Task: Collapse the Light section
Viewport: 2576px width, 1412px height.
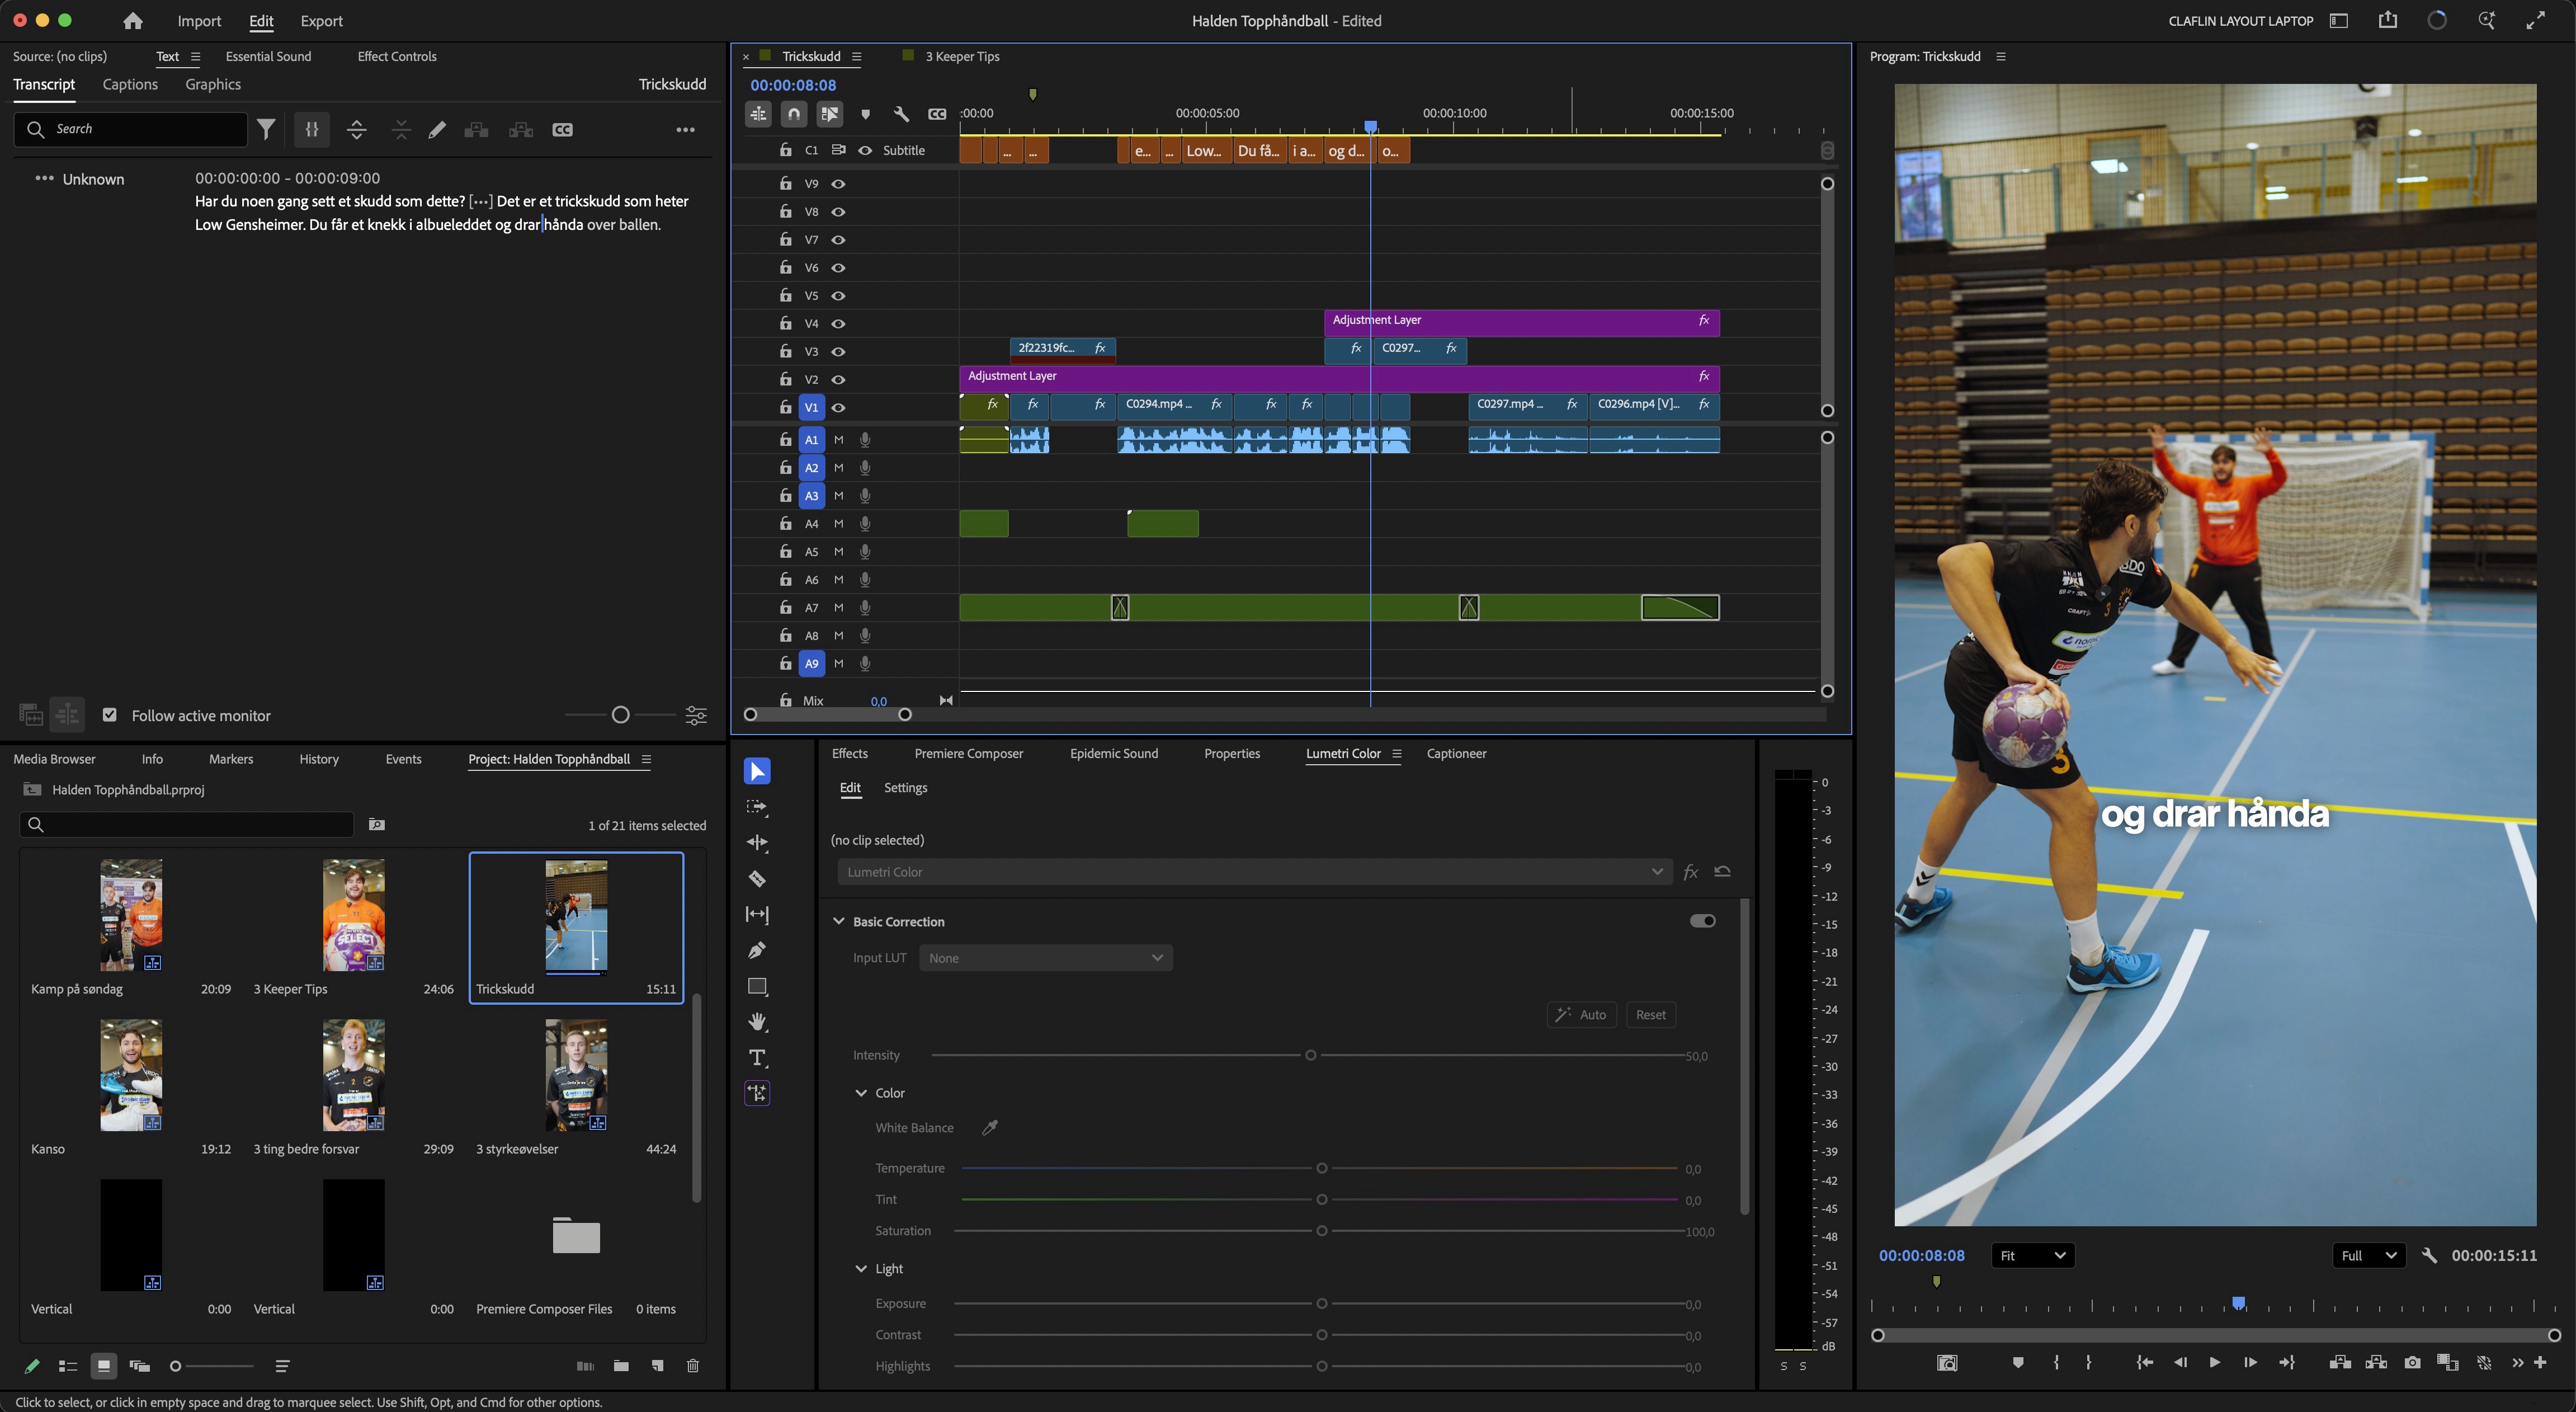Action: [861, 1269]
